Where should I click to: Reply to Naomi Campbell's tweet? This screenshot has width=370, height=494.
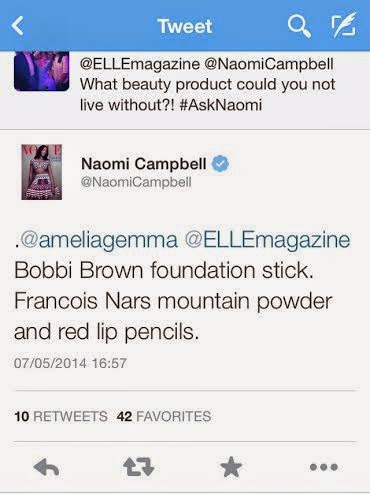coord(46,467)
